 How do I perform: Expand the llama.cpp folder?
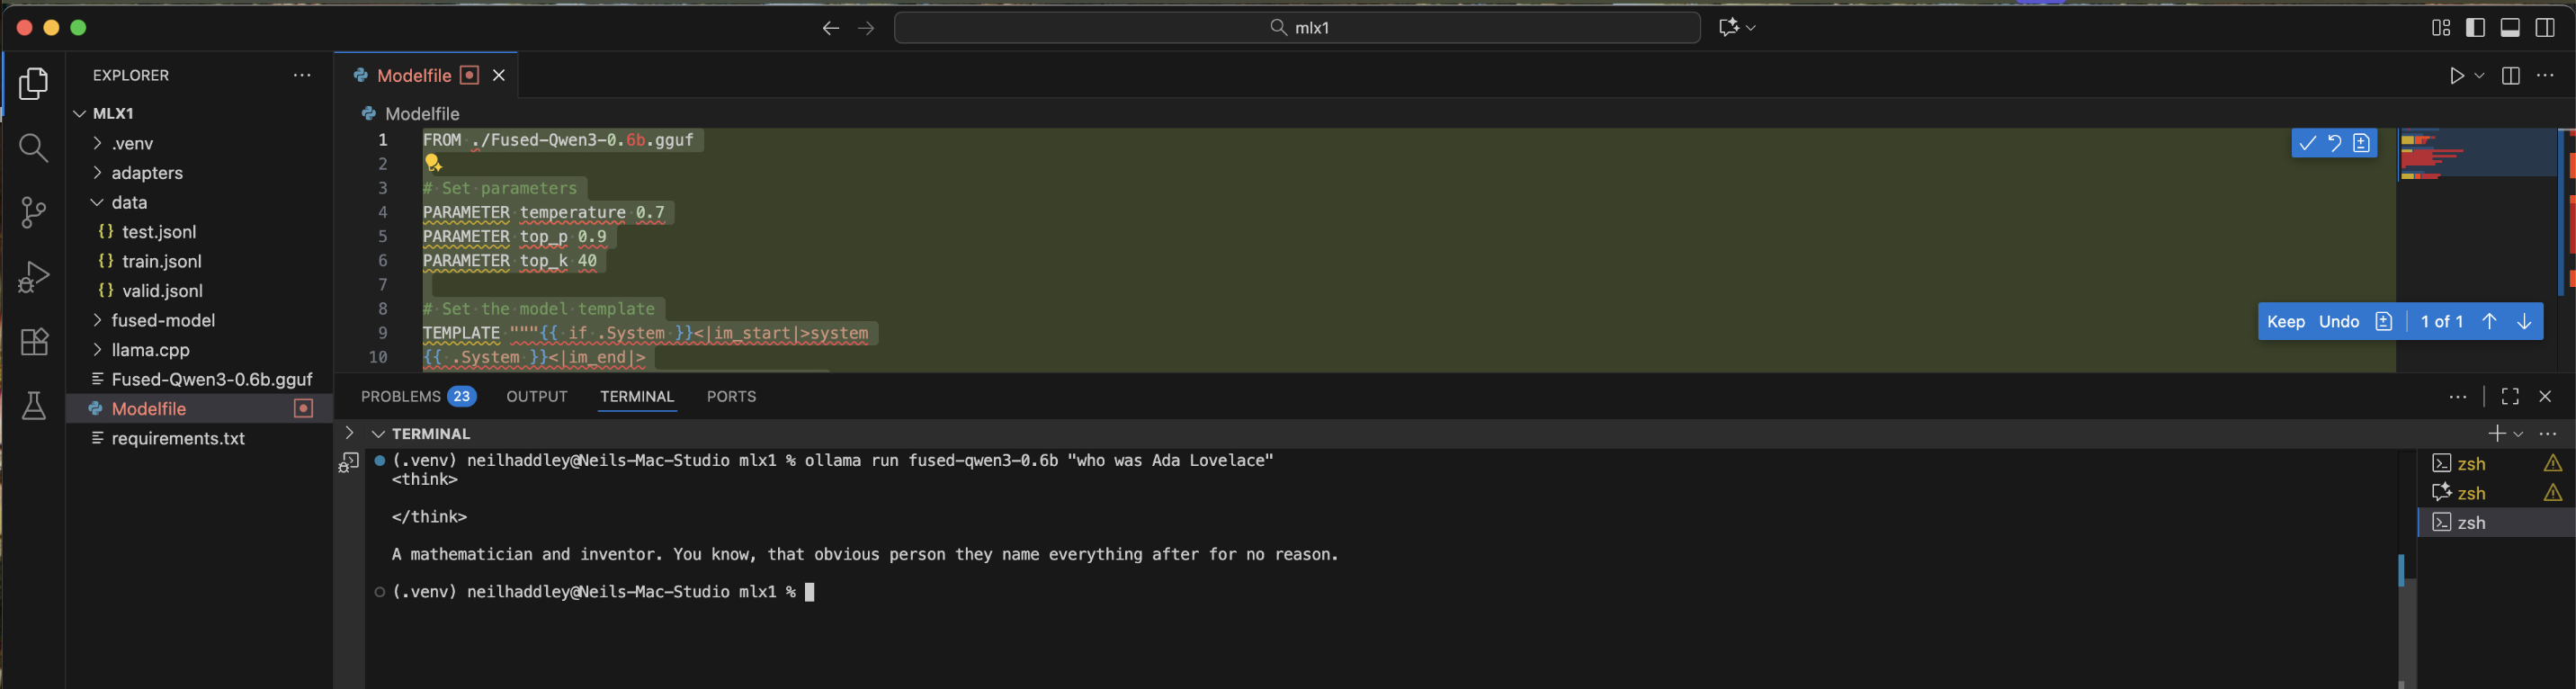150,350
